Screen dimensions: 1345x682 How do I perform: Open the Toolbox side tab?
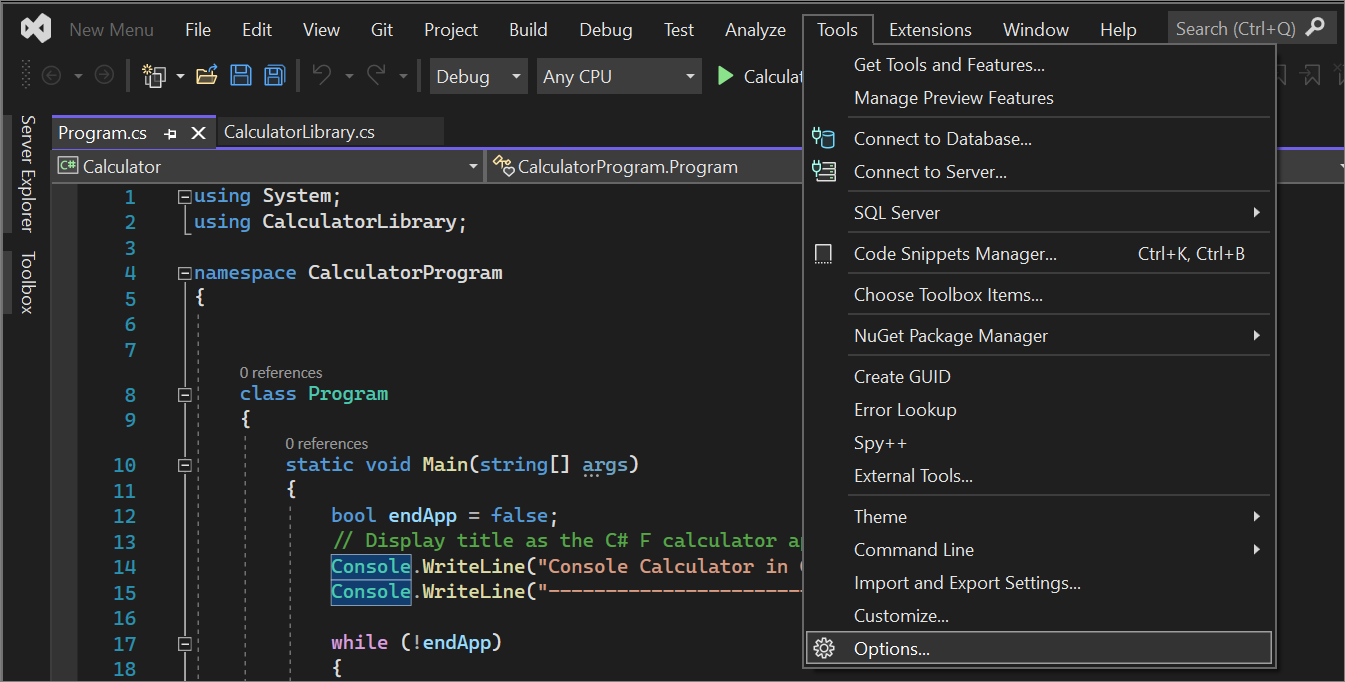tap(27, 282)
